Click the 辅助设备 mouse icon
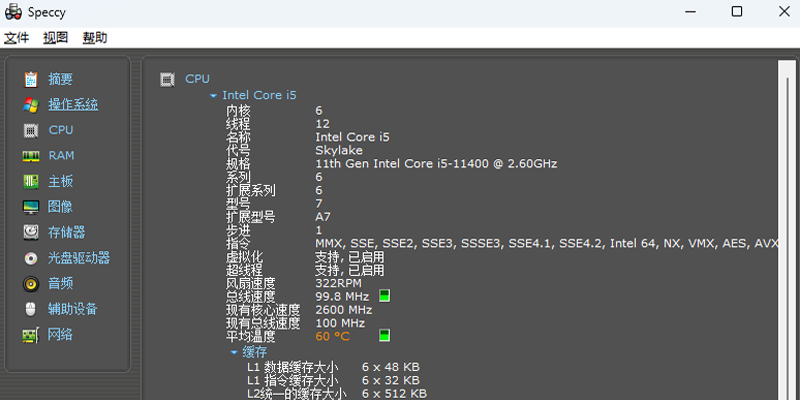The height and width of the screenshot is (400, 800). [x=31, y=309]
